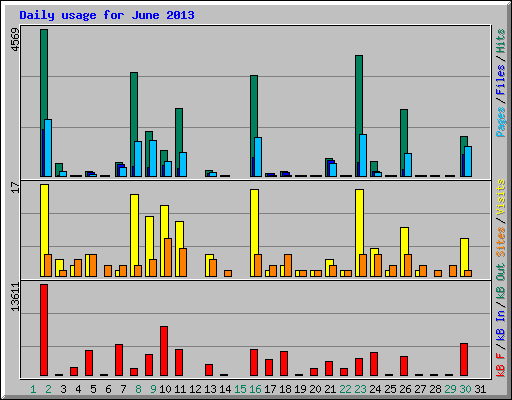
Task: Click the 17 y-axis label of the middle chart
Action: point(15,188)
